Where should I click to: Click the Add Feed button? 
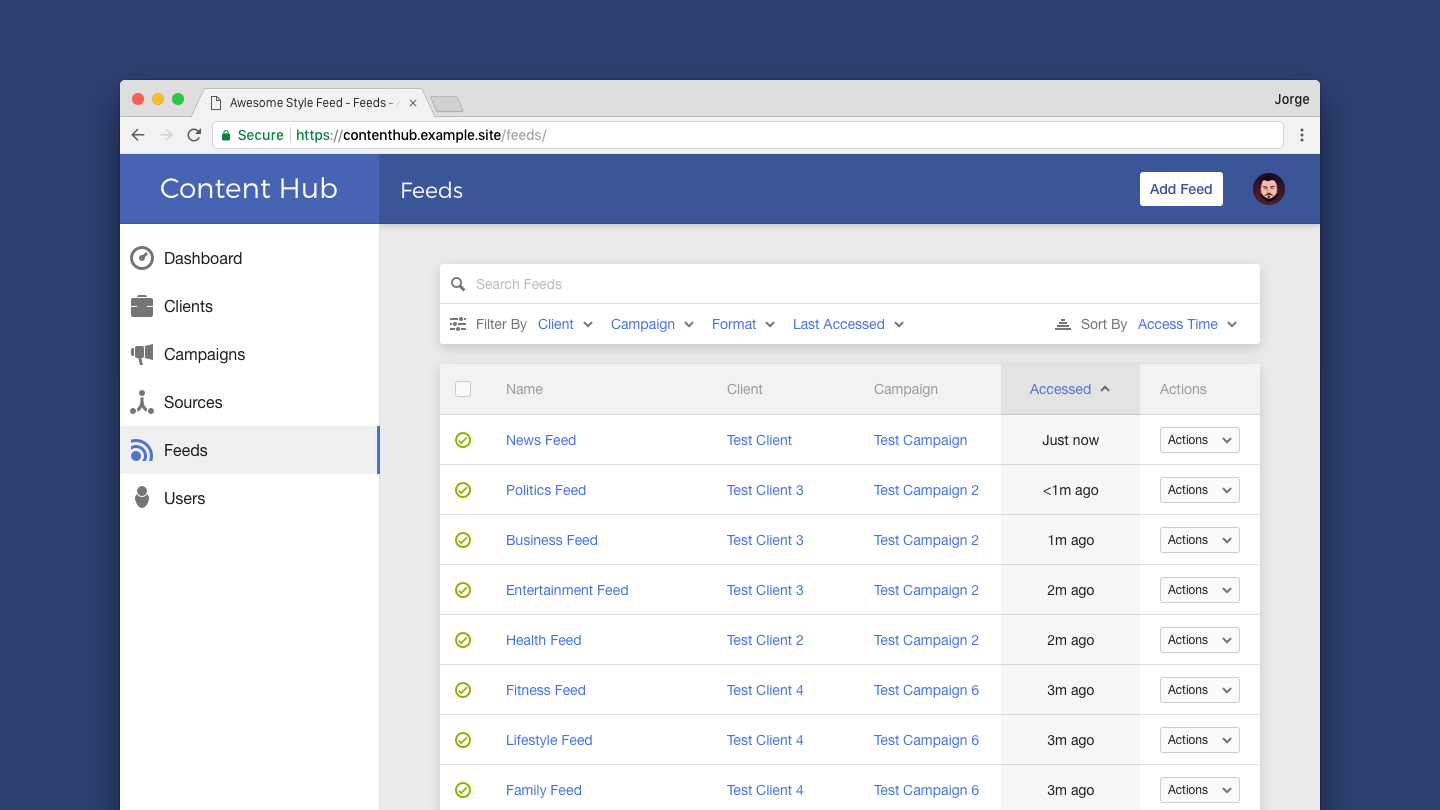click(x=1180, y=189)
